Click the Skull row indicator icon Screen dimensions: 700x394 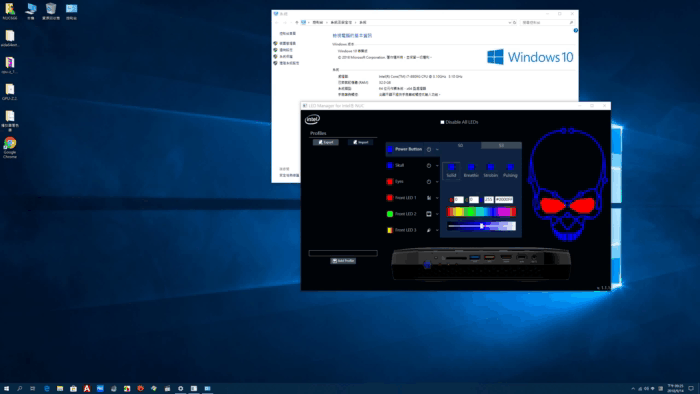click(x=429, y=166)
